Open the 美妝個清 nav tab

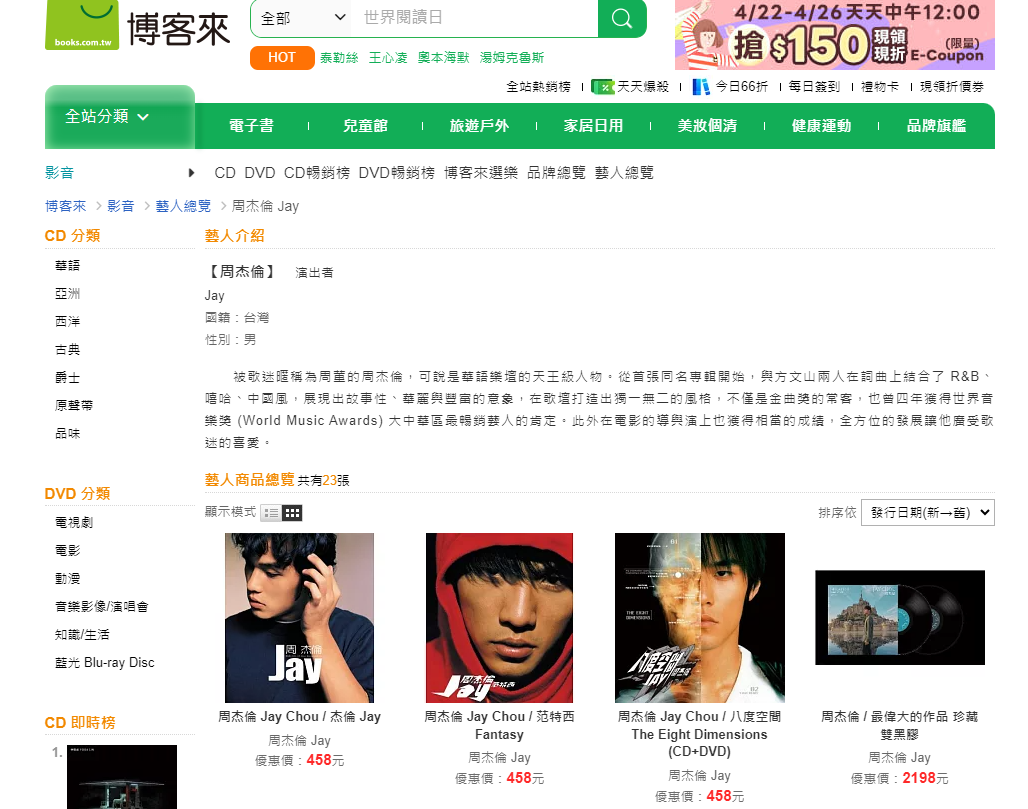[707, 126]
